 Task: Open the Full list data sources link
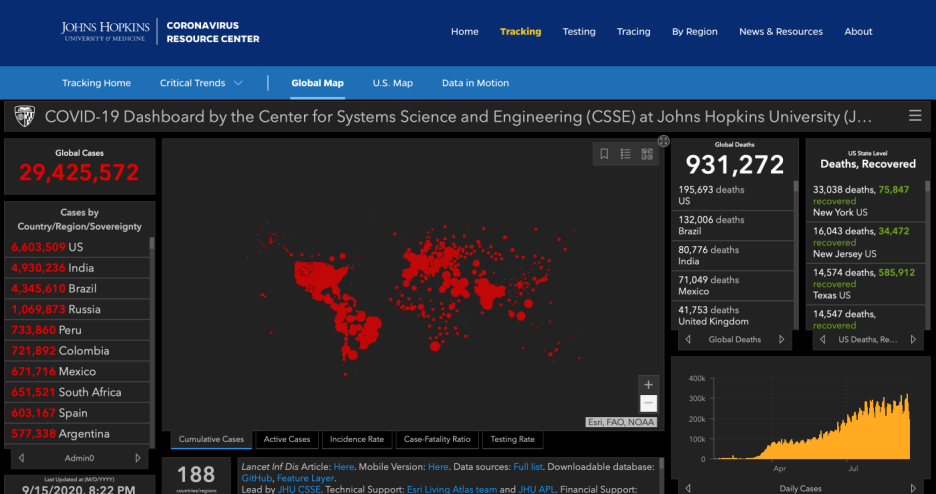tap(530, 467)
